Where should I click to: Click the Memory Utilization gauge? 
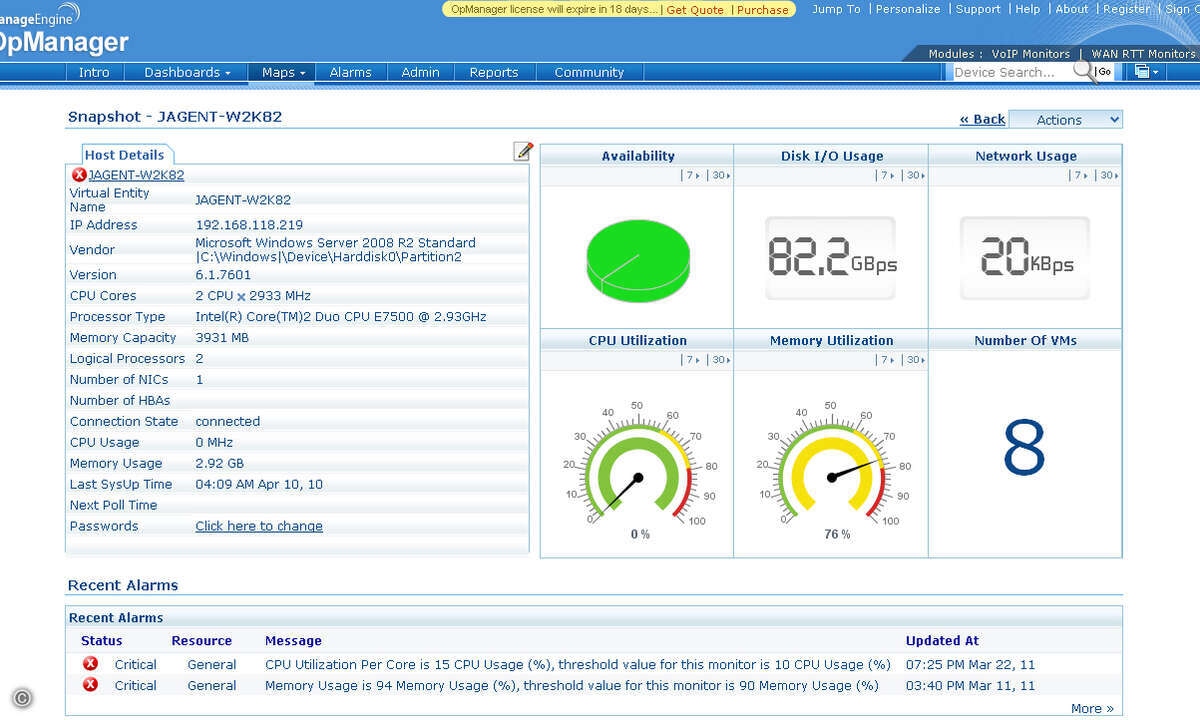point(831,466)
